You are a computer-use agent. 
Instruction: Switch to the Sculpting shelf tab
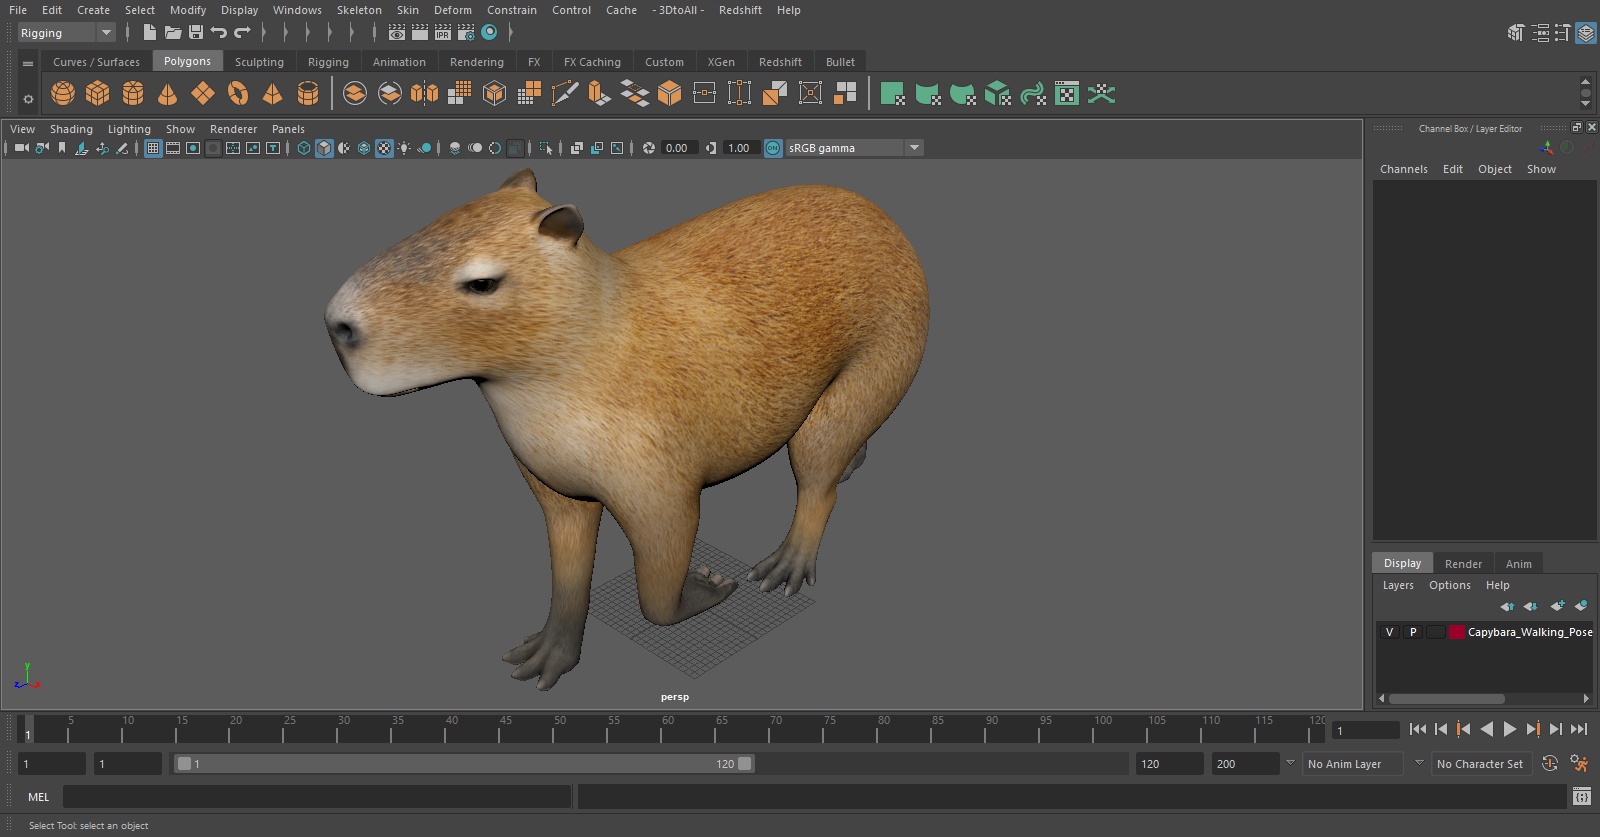[259, 62]
